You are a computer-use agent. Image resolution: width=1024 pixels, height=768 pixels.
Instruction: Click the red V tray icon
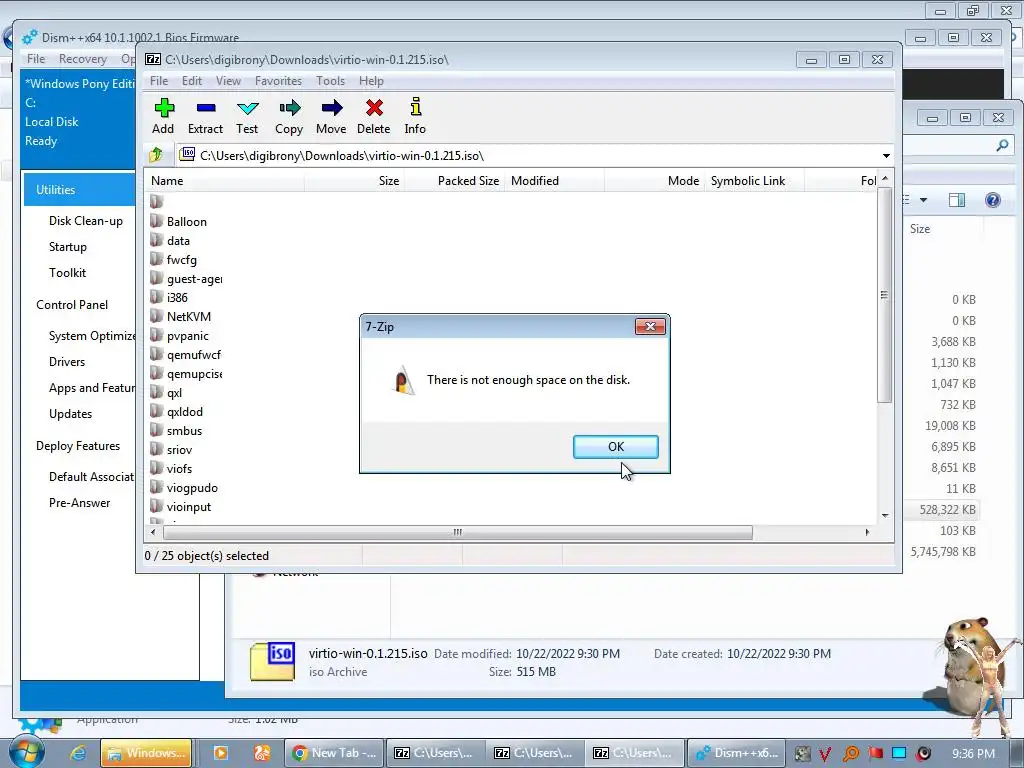825,754
